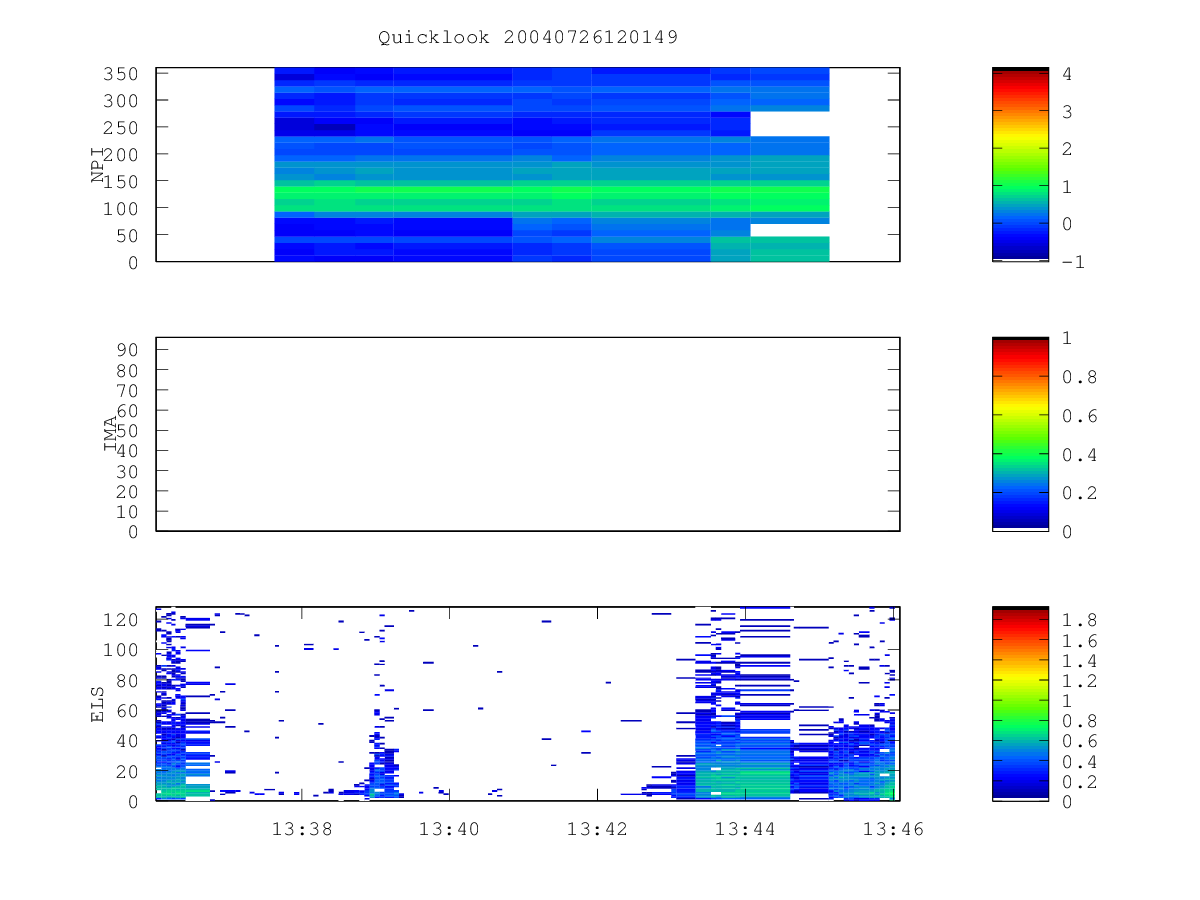Click the 1.4 label on the ELS colorbar
This screenshot has height=900, width=1200.
point(1078,661)
